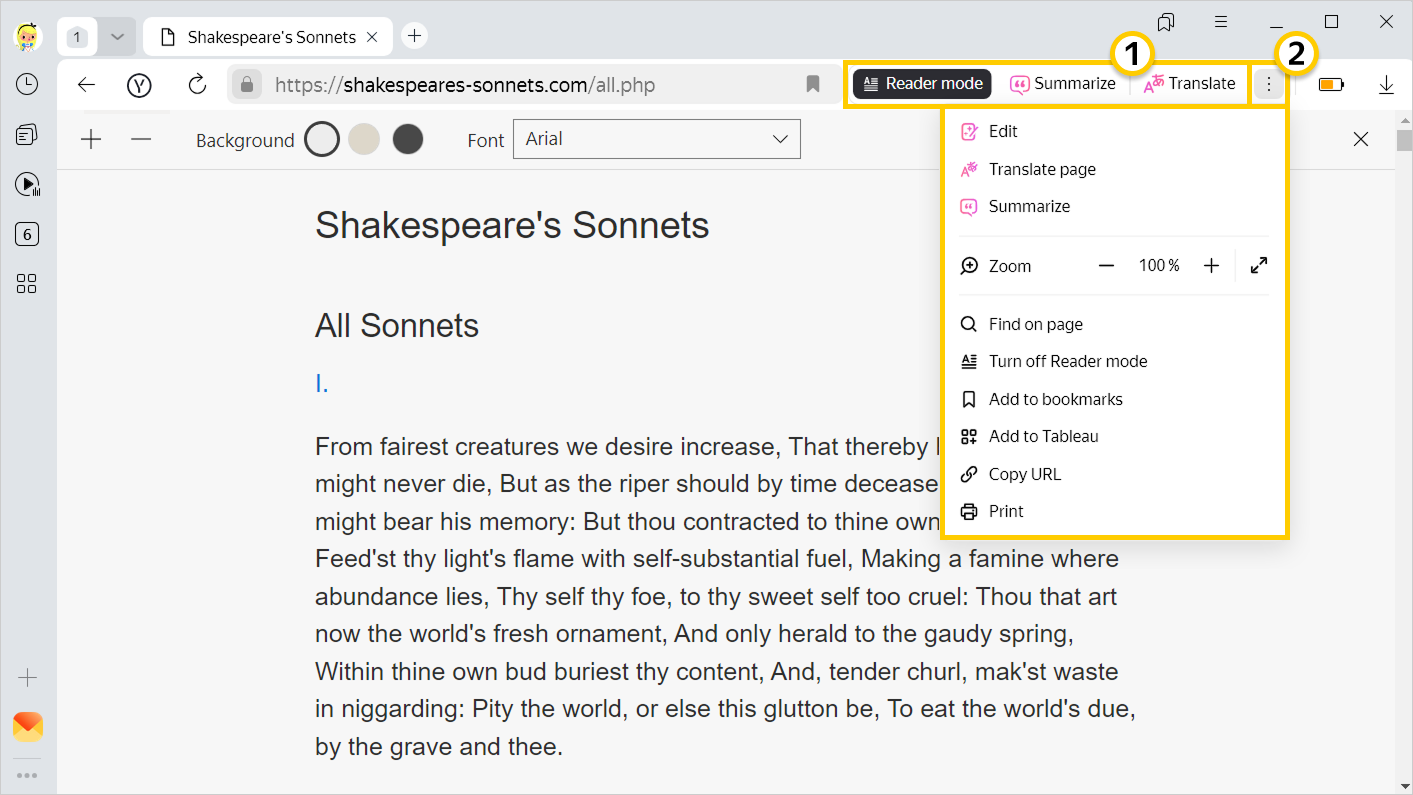Image resolution: width=1413 pixels, height=795 pixels.
Task: Enter fullscreen using the expand arrows icon
Action: coord(1259,265)
